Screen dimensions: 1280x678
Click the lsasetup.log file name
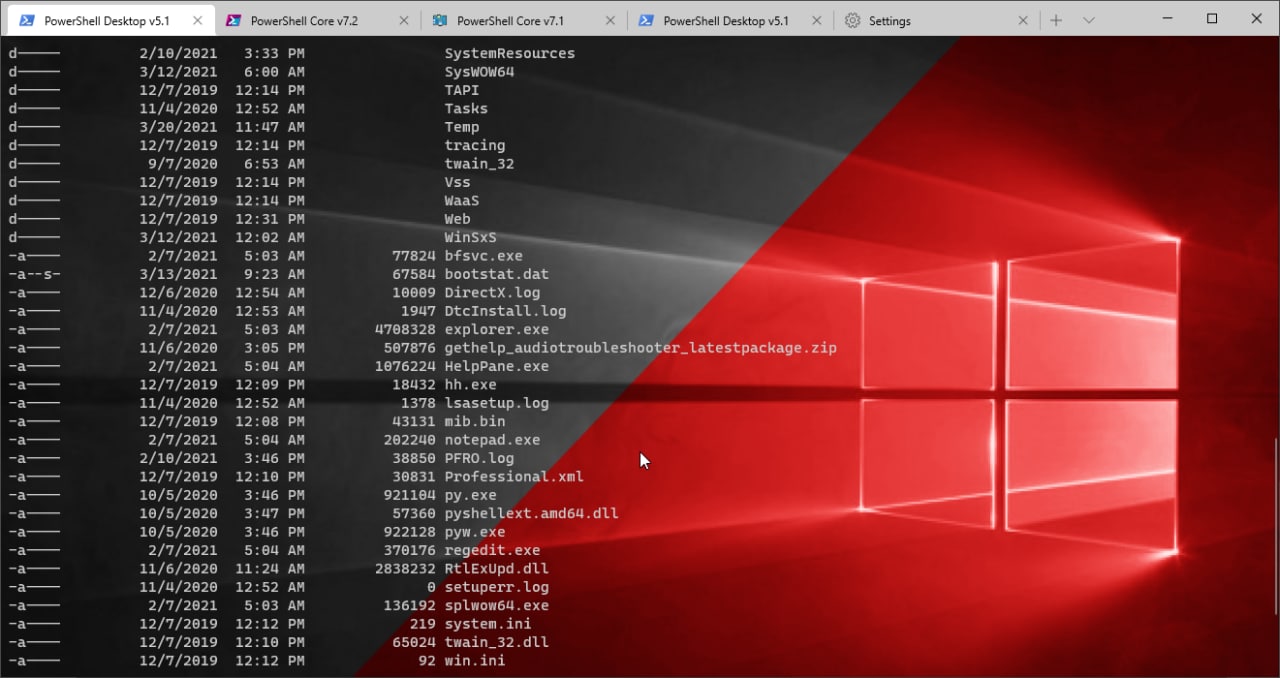point(497,403)
